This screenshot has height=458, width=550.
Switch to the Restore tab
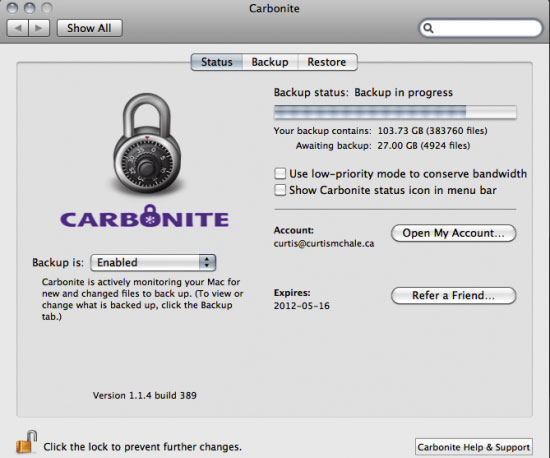pos(327,62)
